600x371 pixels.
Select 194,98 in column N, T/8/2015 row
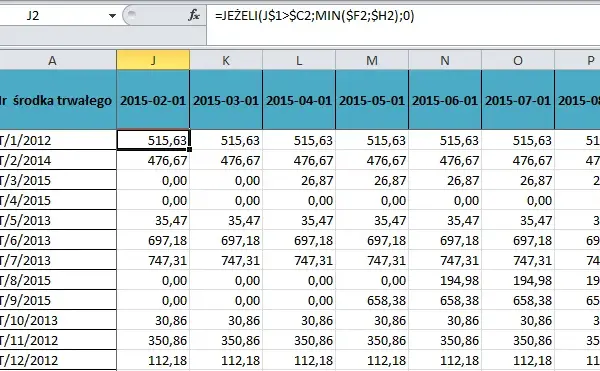(445, 280)
